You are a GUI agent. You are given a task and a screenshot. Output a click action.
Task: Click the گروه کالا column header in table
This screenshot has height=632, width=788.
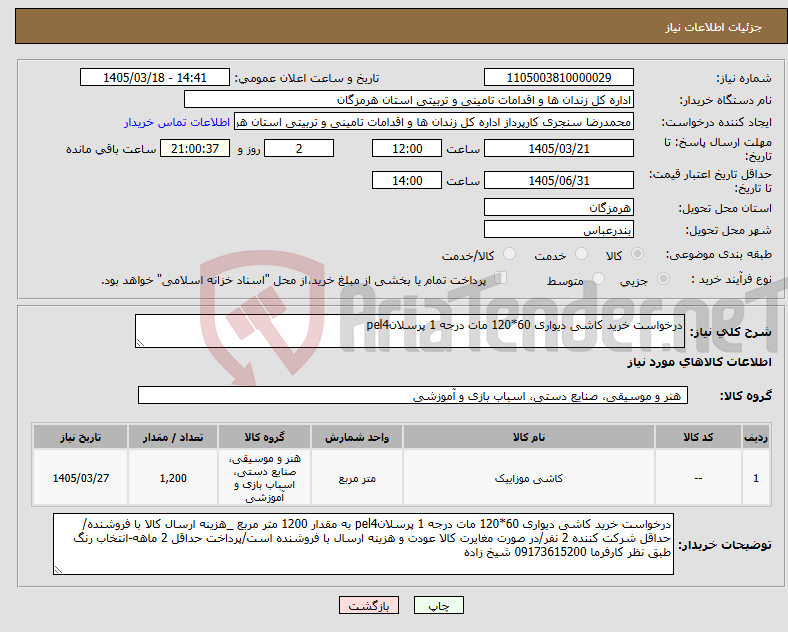pos(264,437)
